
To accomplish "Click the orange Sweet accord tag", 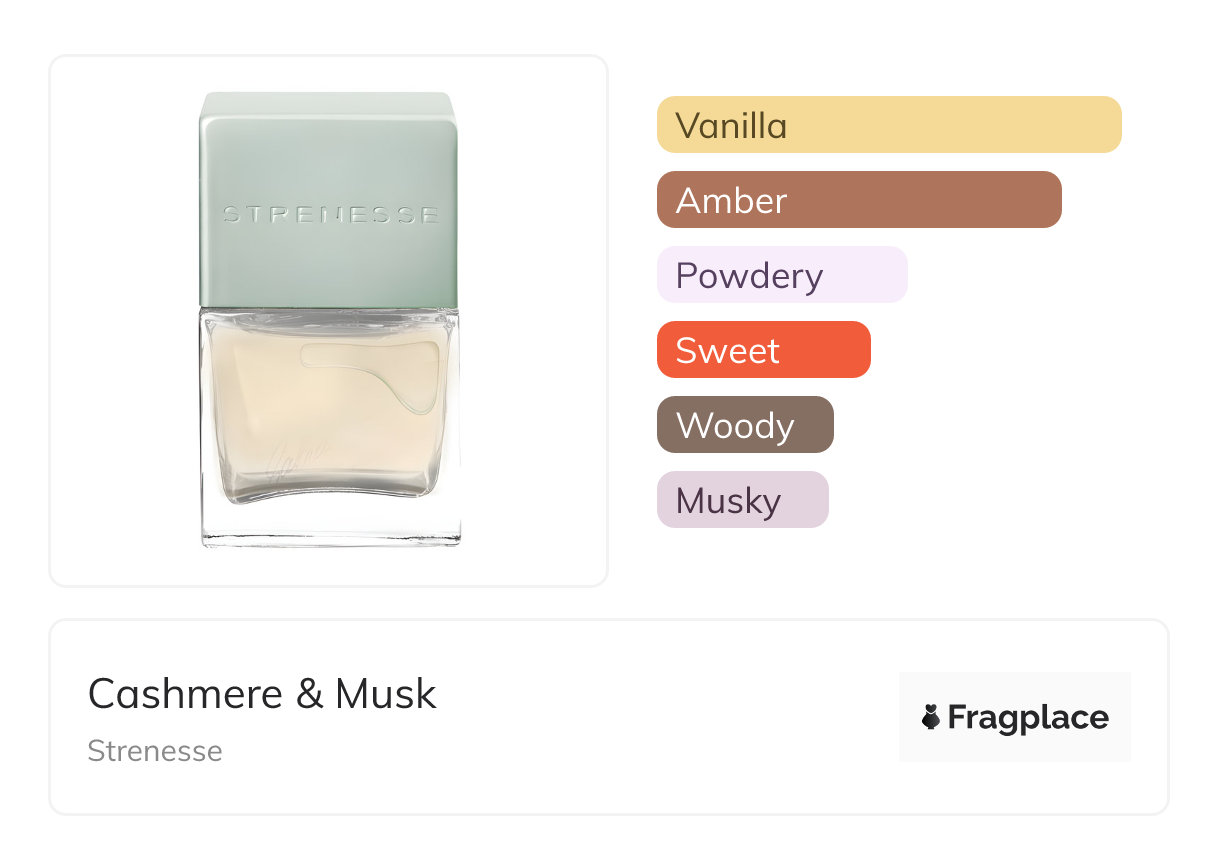I will 763,350.
